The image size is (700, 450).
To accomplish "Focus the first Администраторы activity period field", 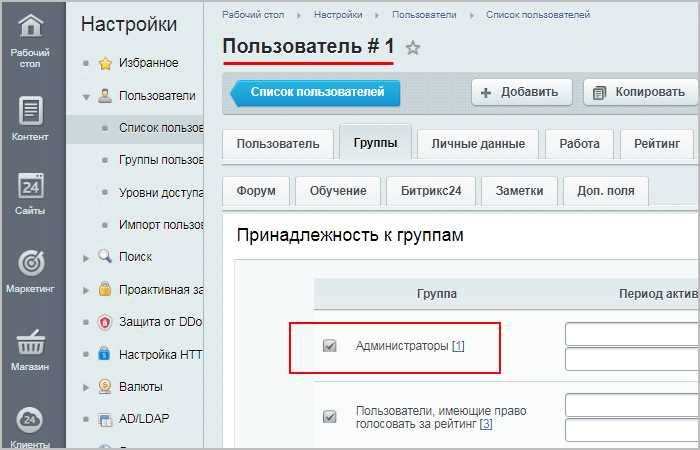I will point(632,334).
